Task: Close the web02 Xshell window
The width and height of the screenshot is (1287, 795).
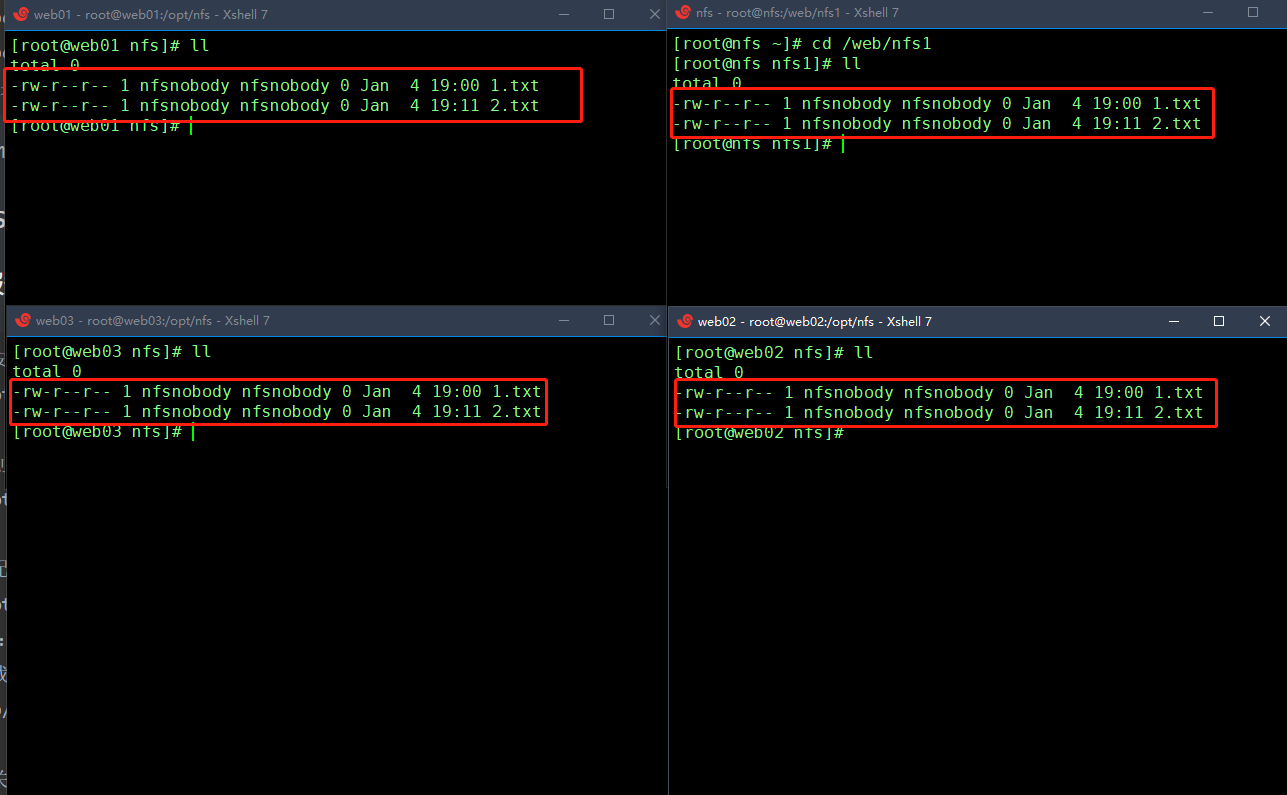Action: pos(1265,321)
